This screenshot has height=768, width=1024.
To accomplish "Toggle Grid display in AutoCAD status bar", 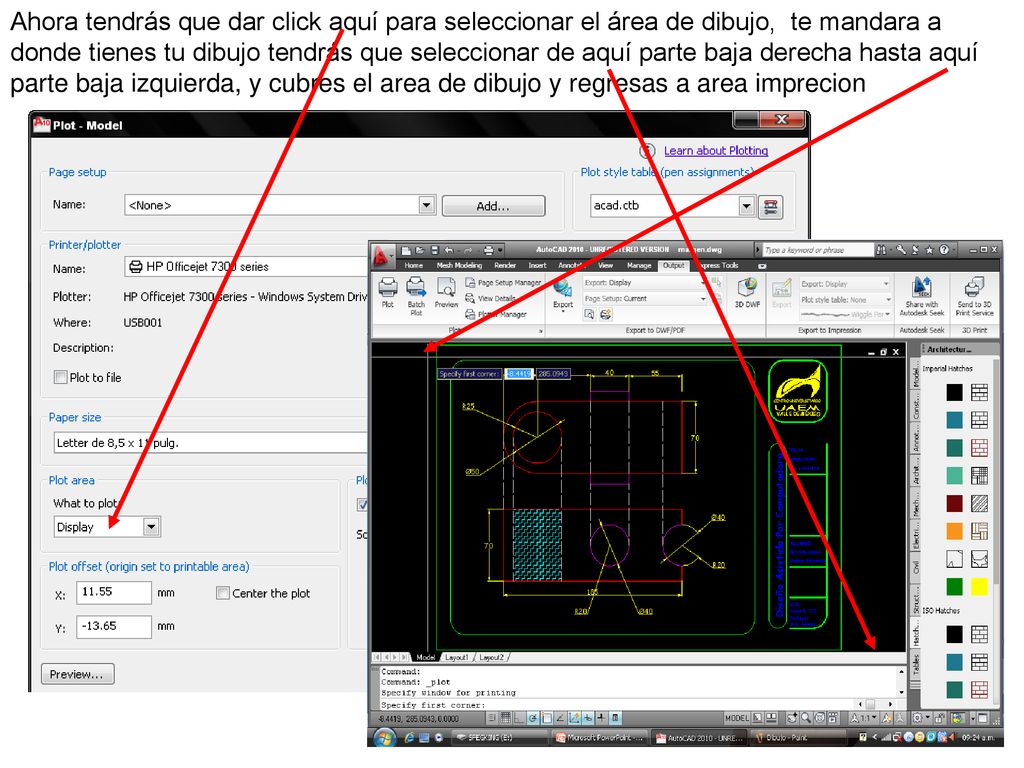I will [x=505, y=718].
